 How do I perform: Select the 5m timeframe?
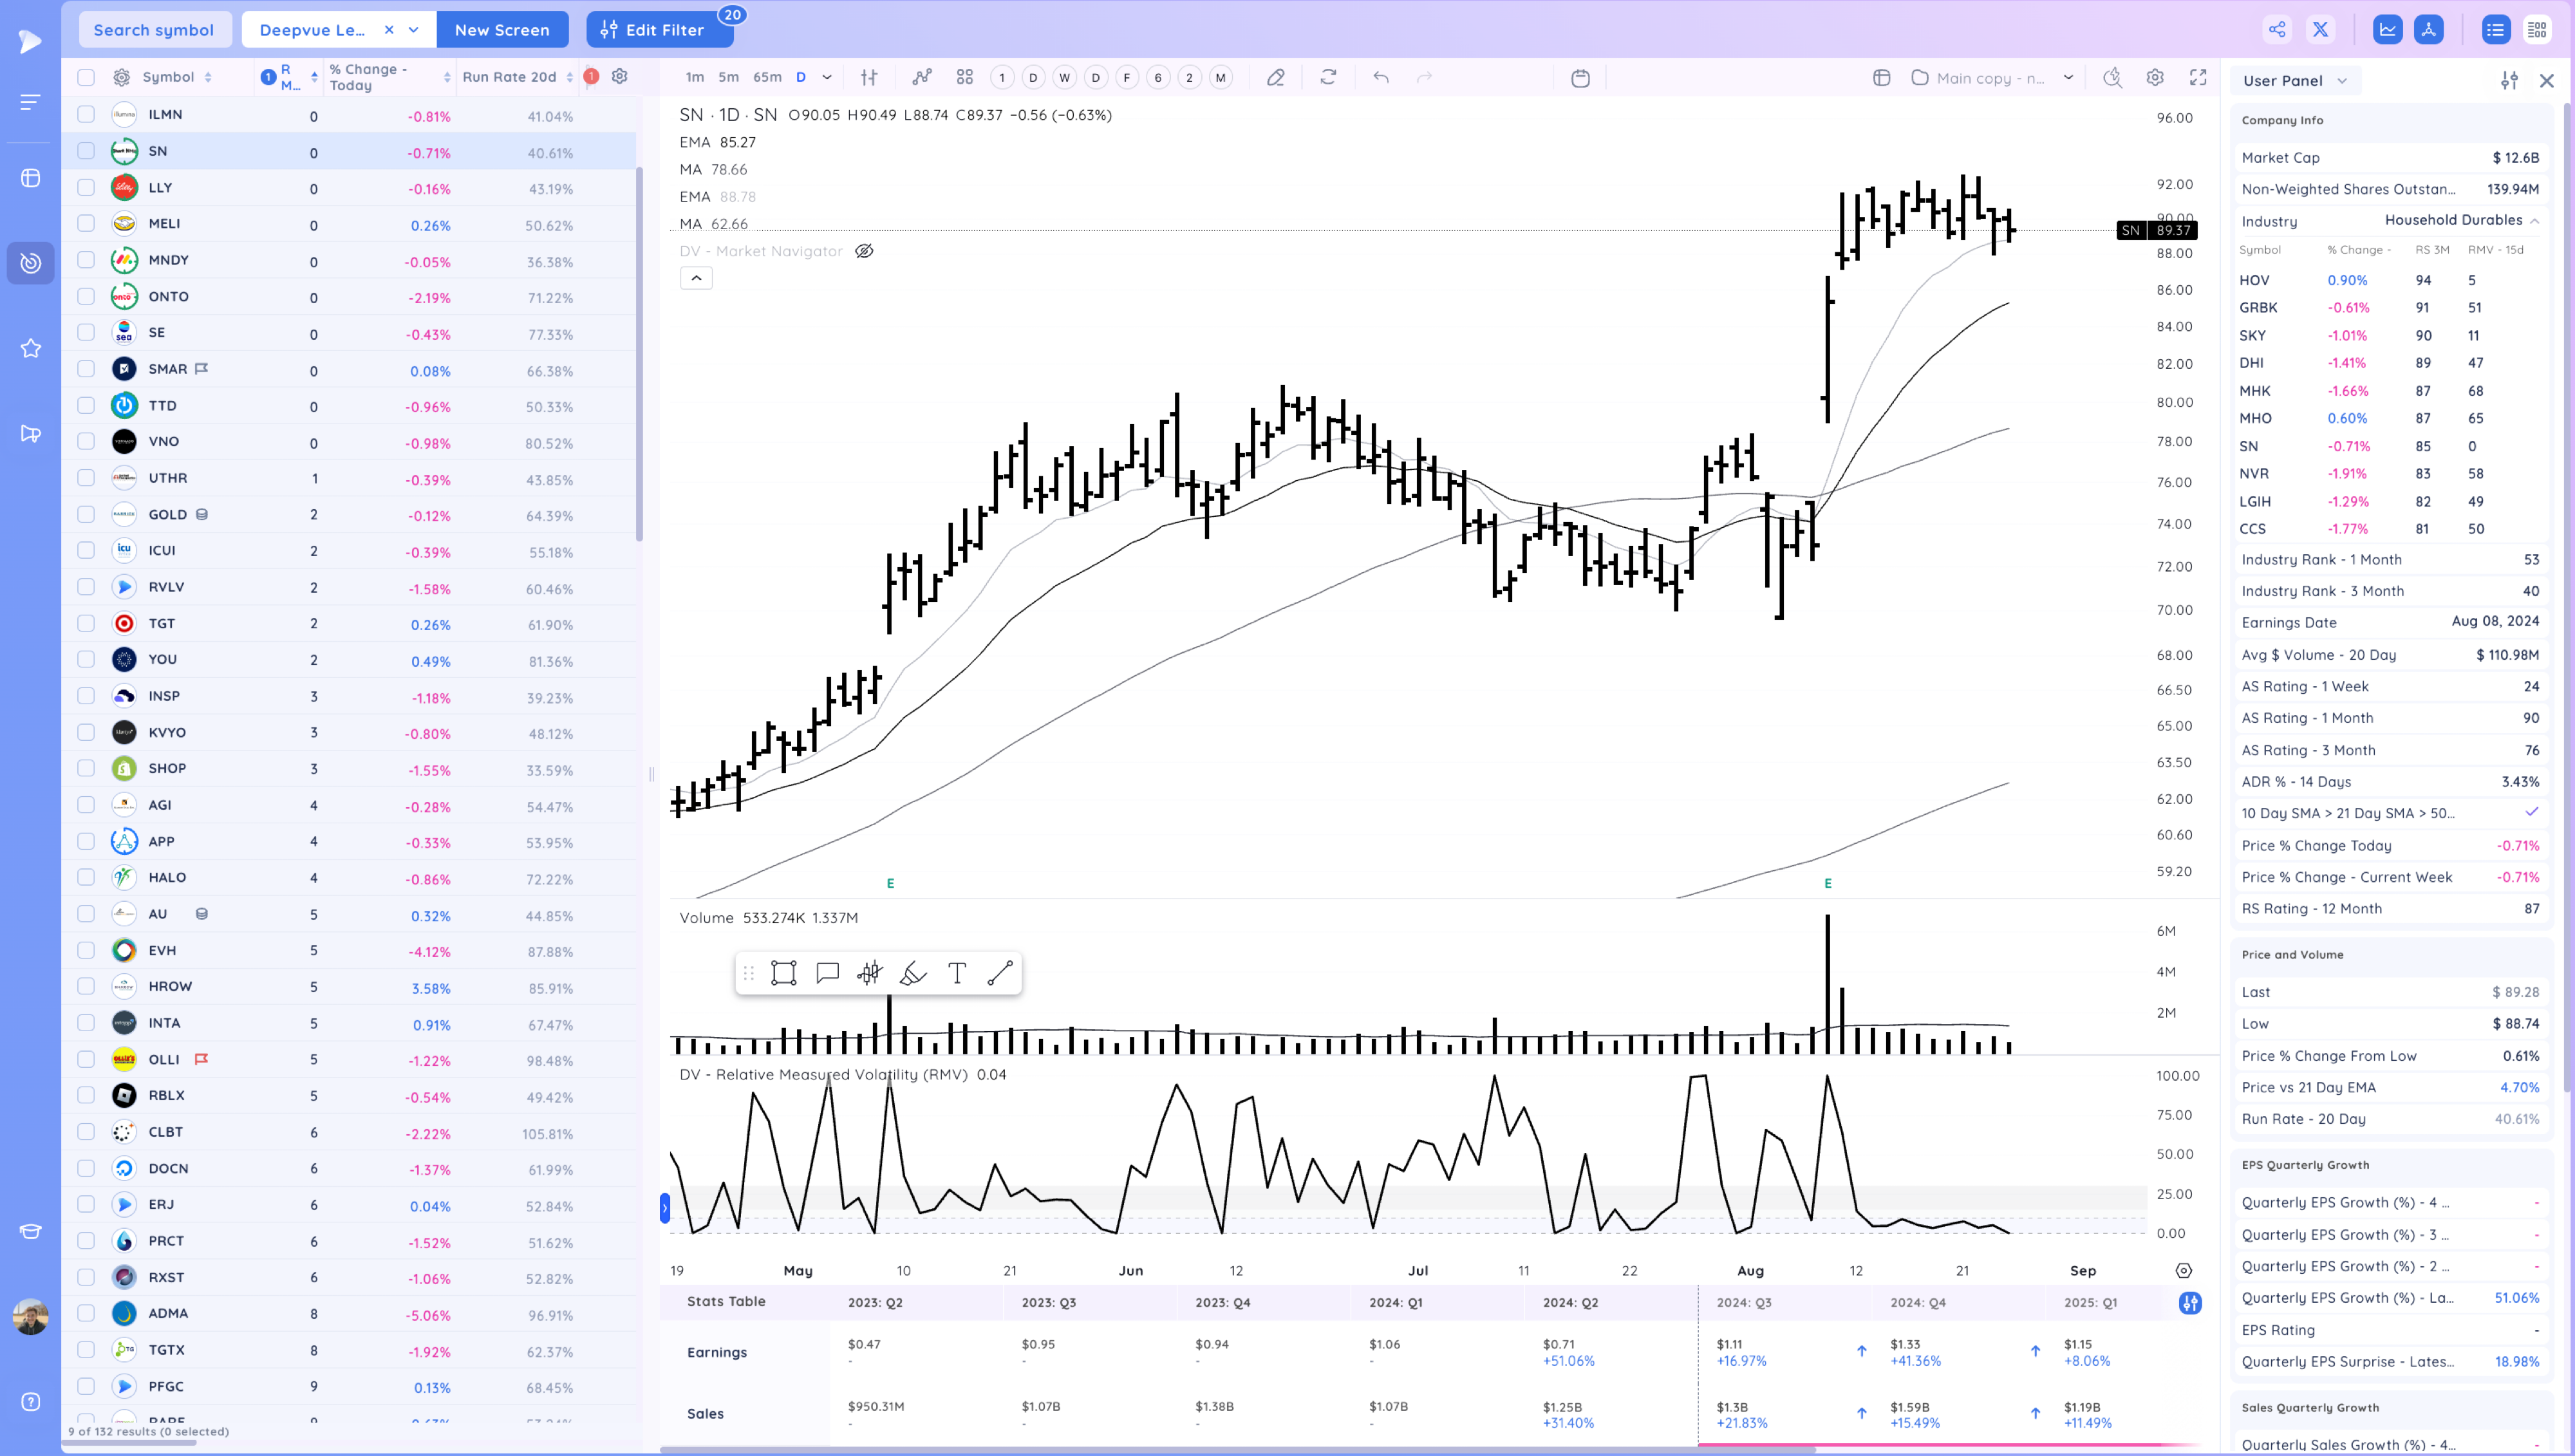(728, 77)
